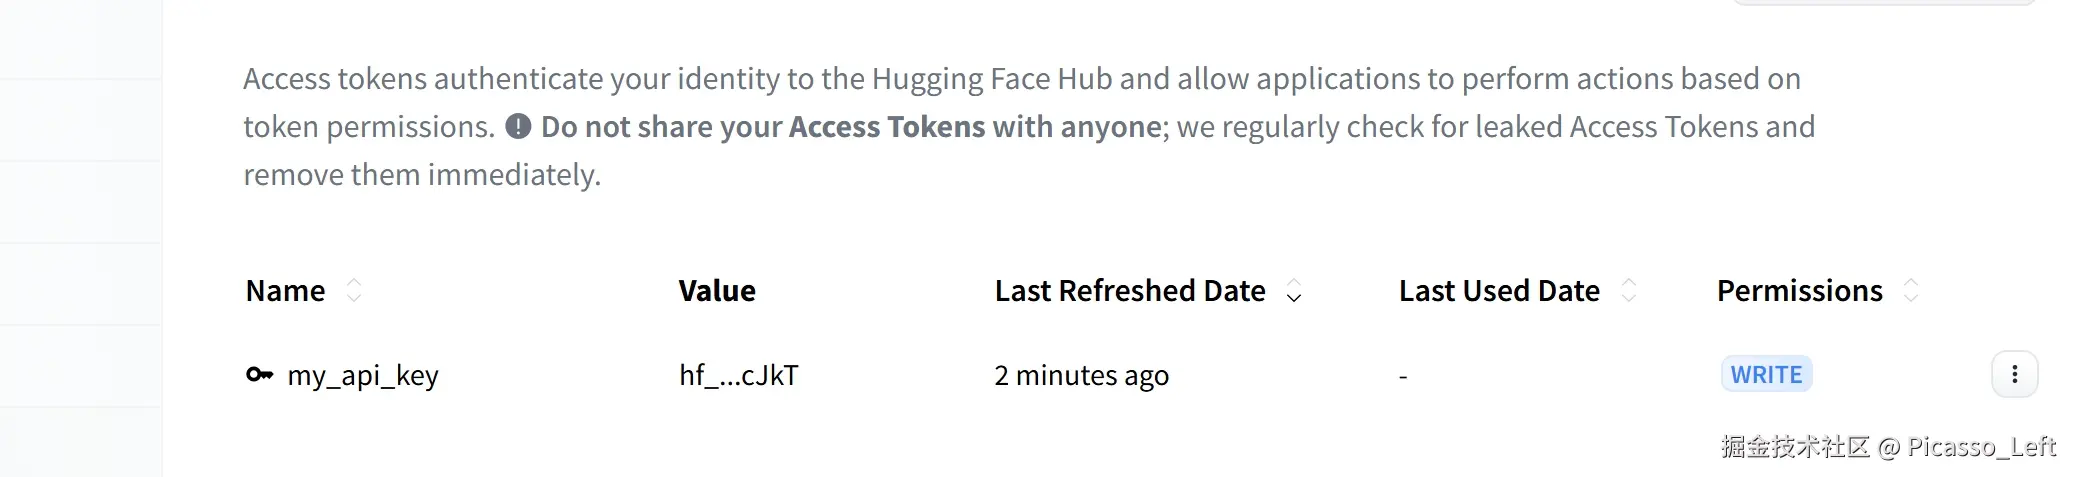
Task: Sort by Permissions using its arrow icon
Action: click(1911, 291)
